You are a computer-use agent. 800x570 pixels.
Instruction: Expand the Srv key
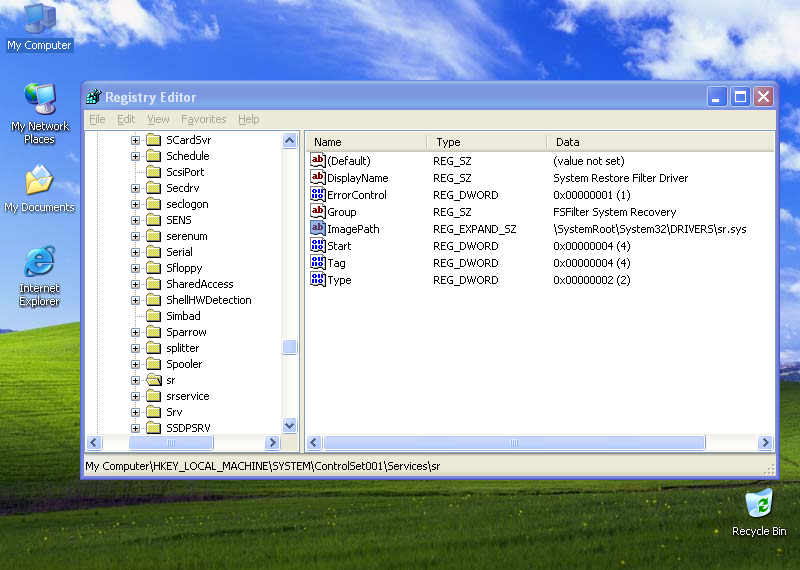pos(135,412)
